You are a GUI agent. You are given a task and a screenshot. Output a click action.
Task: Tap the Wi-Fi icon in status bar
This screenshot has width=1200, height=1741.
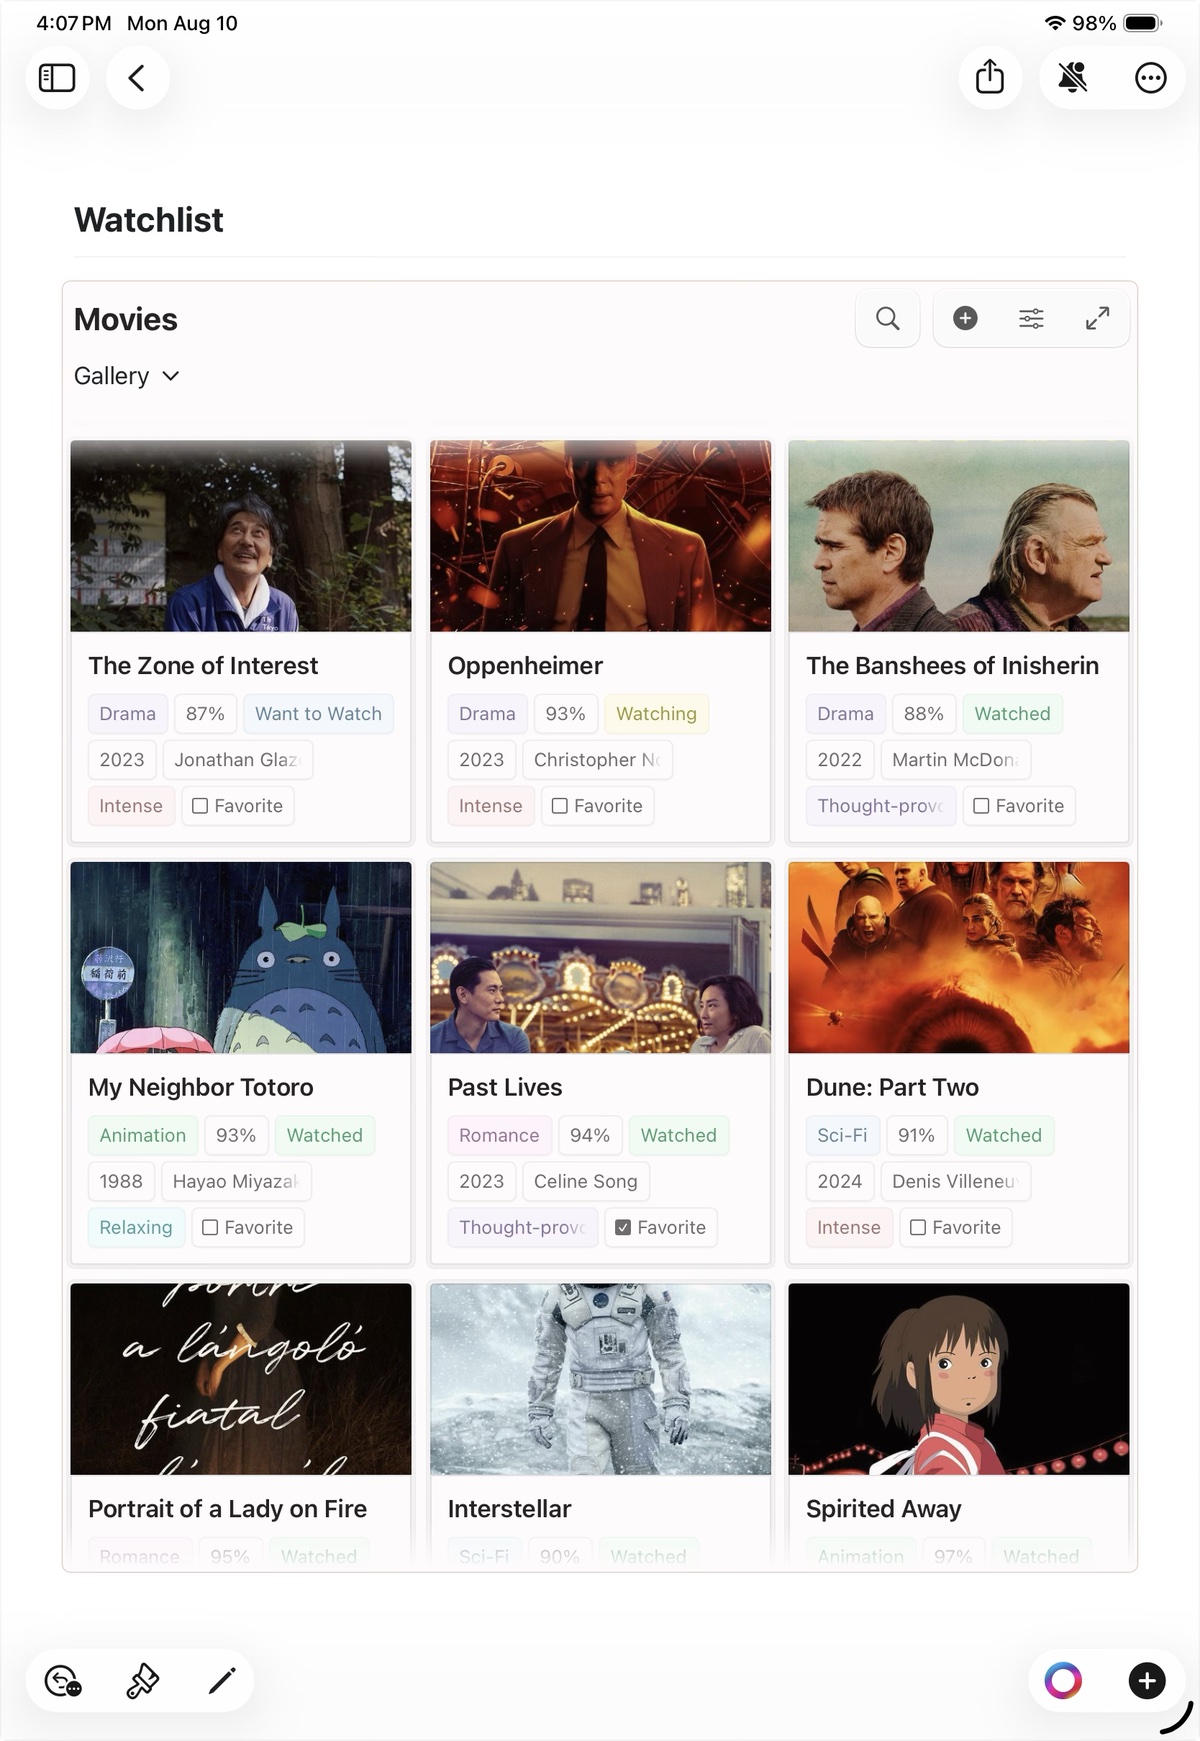pyautogui.click(x=1055, y=23)
